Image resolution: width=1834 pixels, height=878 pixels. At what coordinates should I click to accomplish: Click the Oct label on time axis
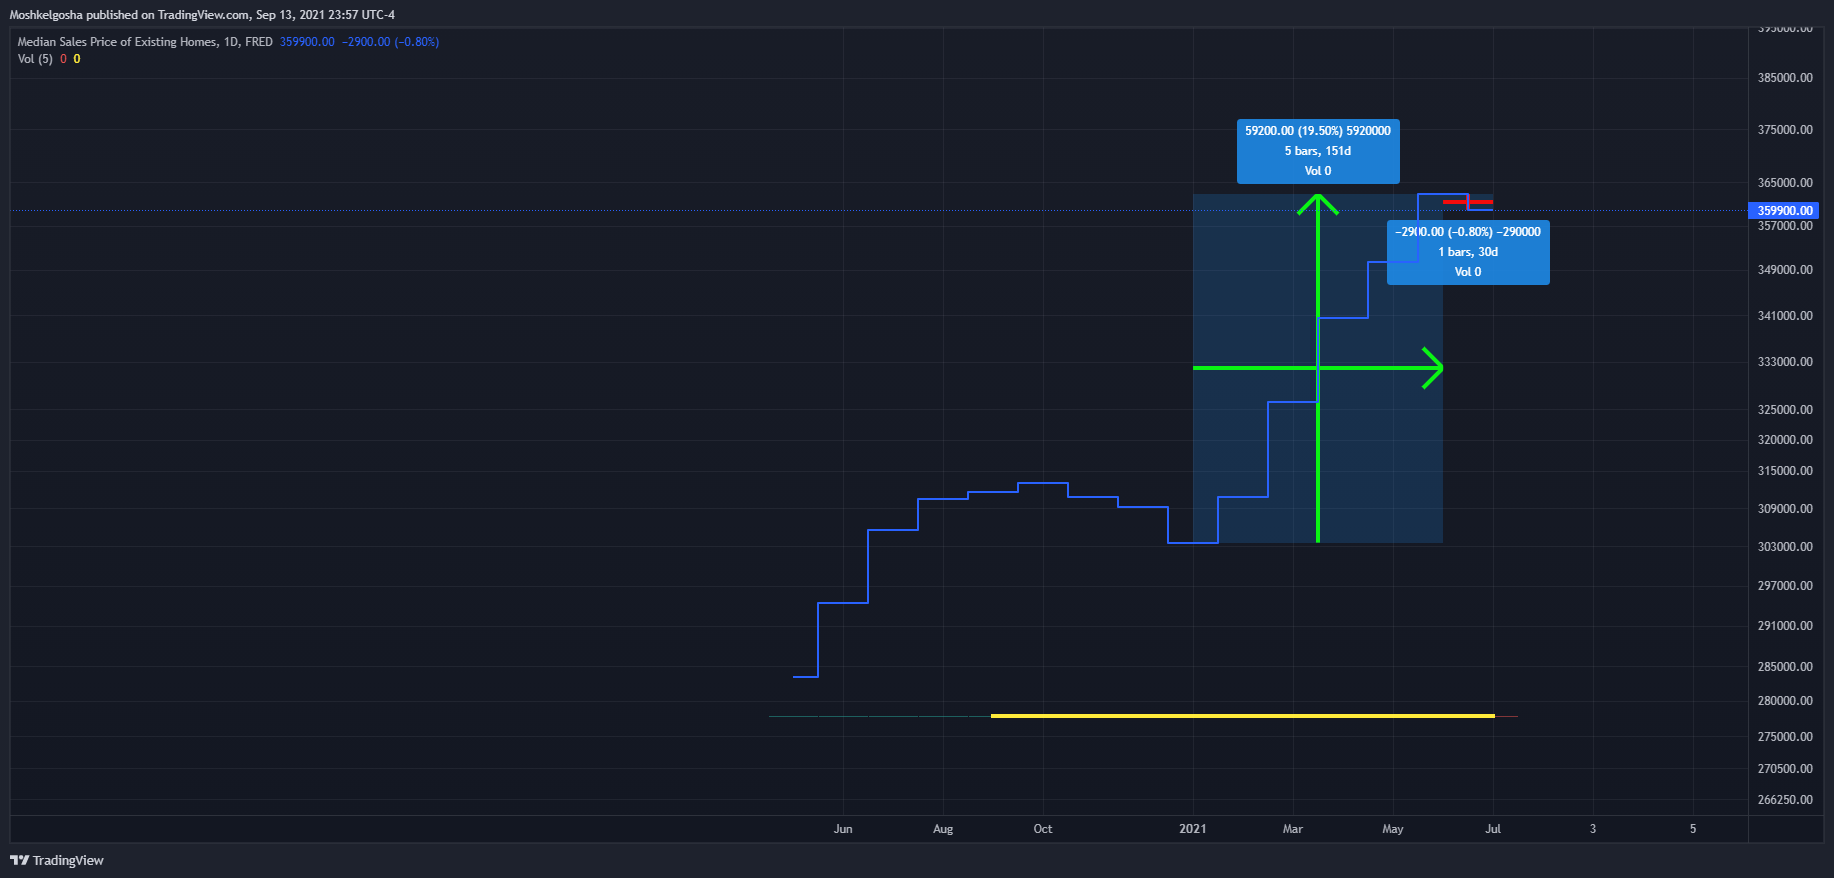[x=1043, y=829]
